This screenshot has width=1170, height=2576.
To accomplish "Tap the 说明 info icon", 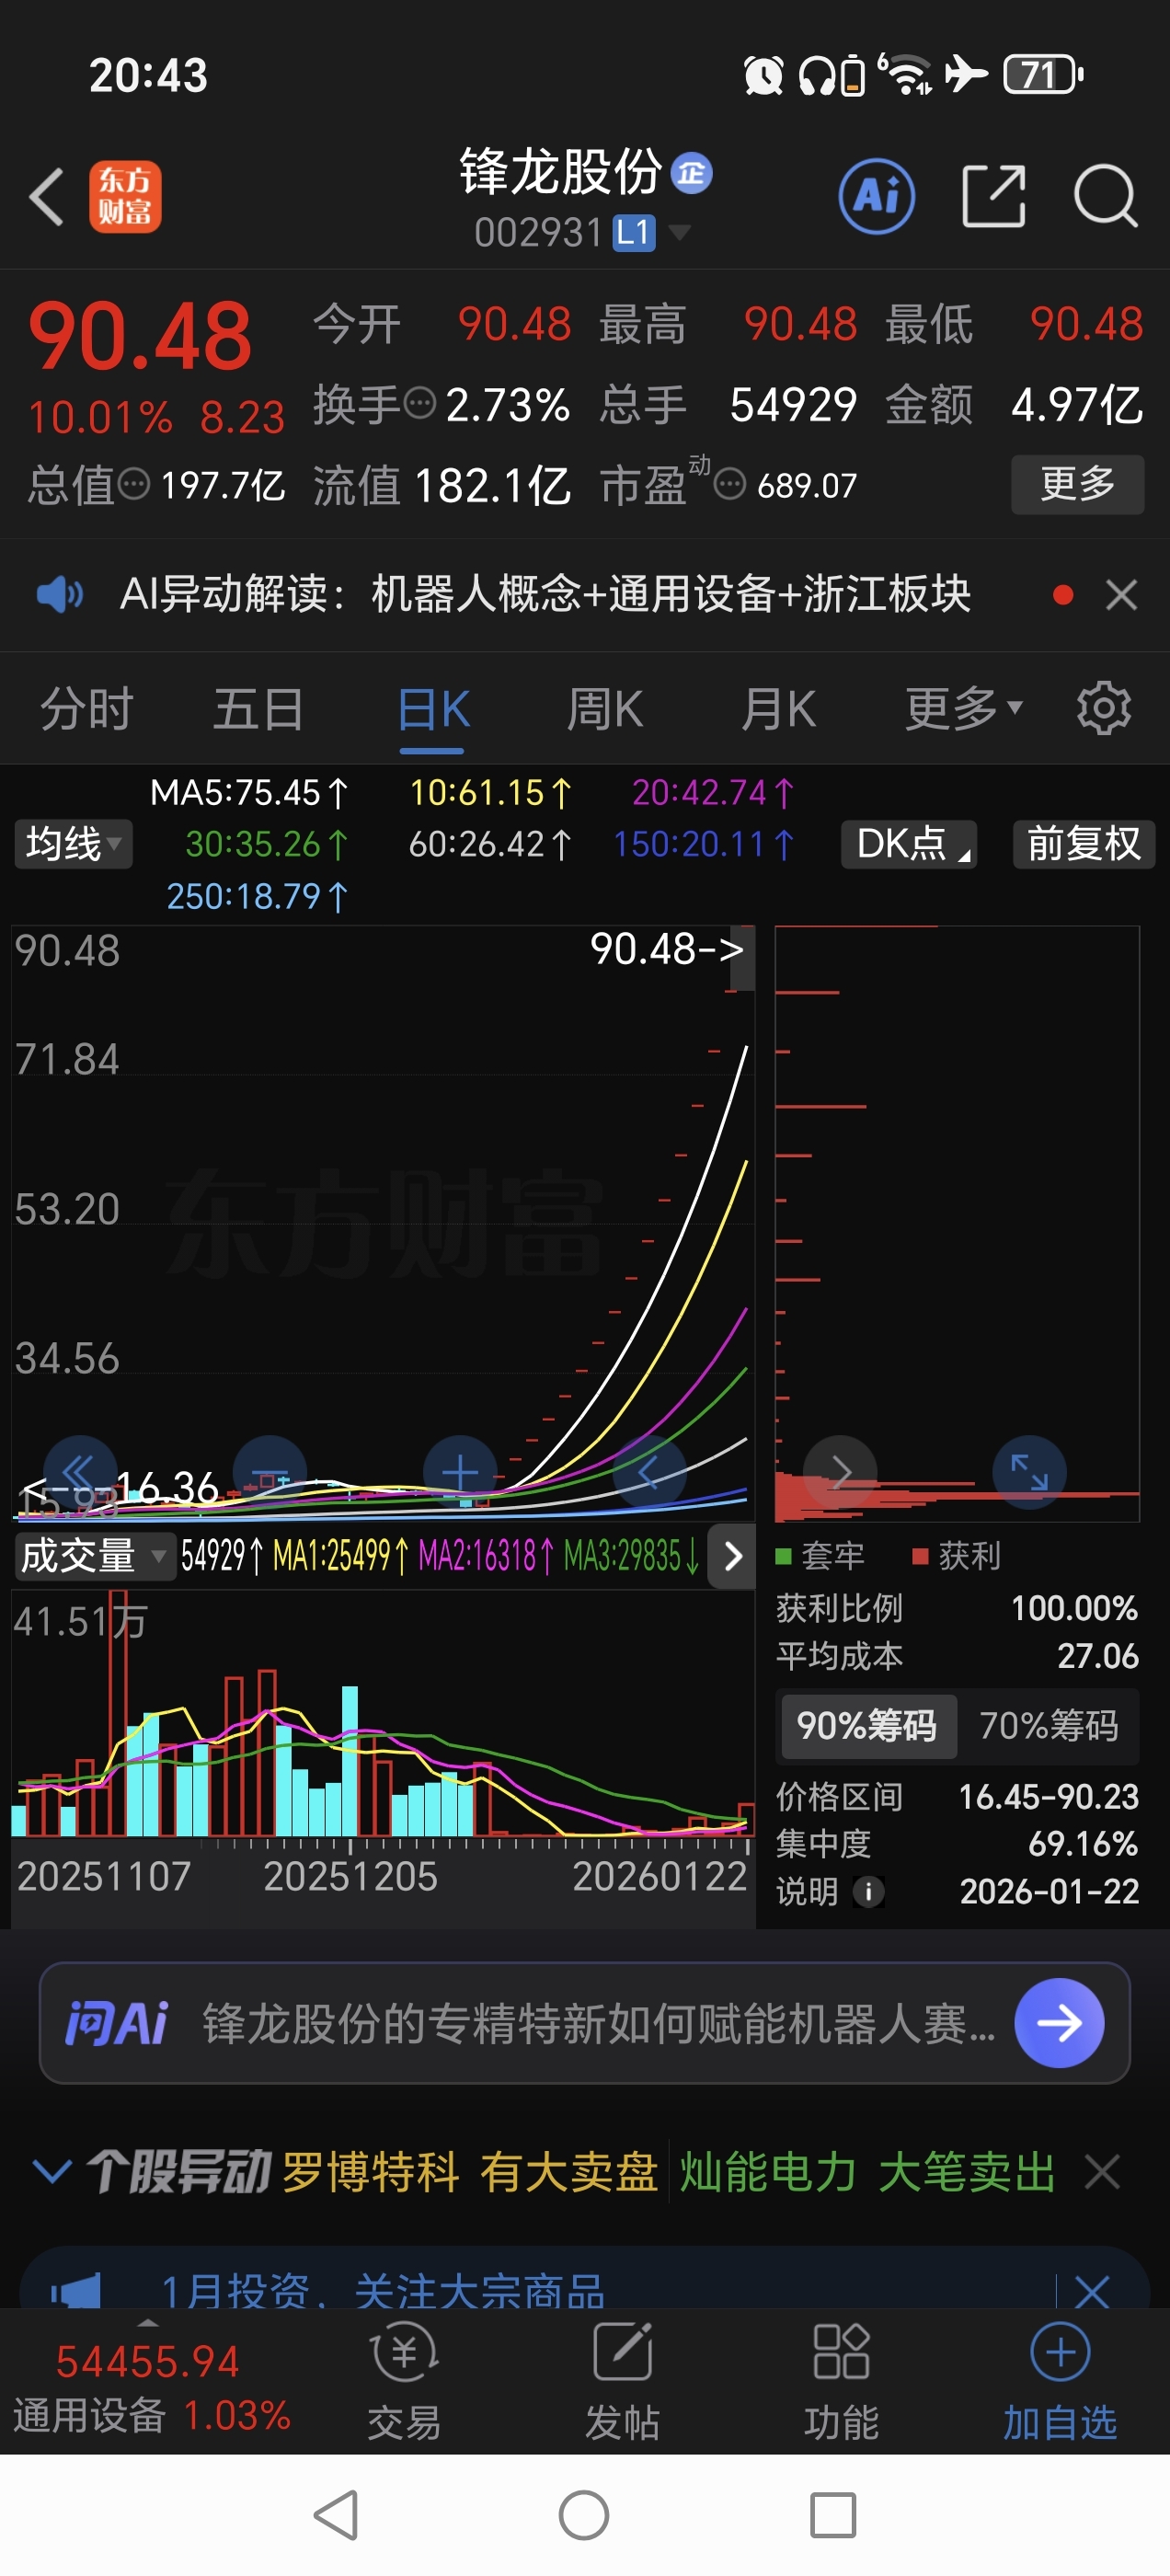I will (868, 1892).
